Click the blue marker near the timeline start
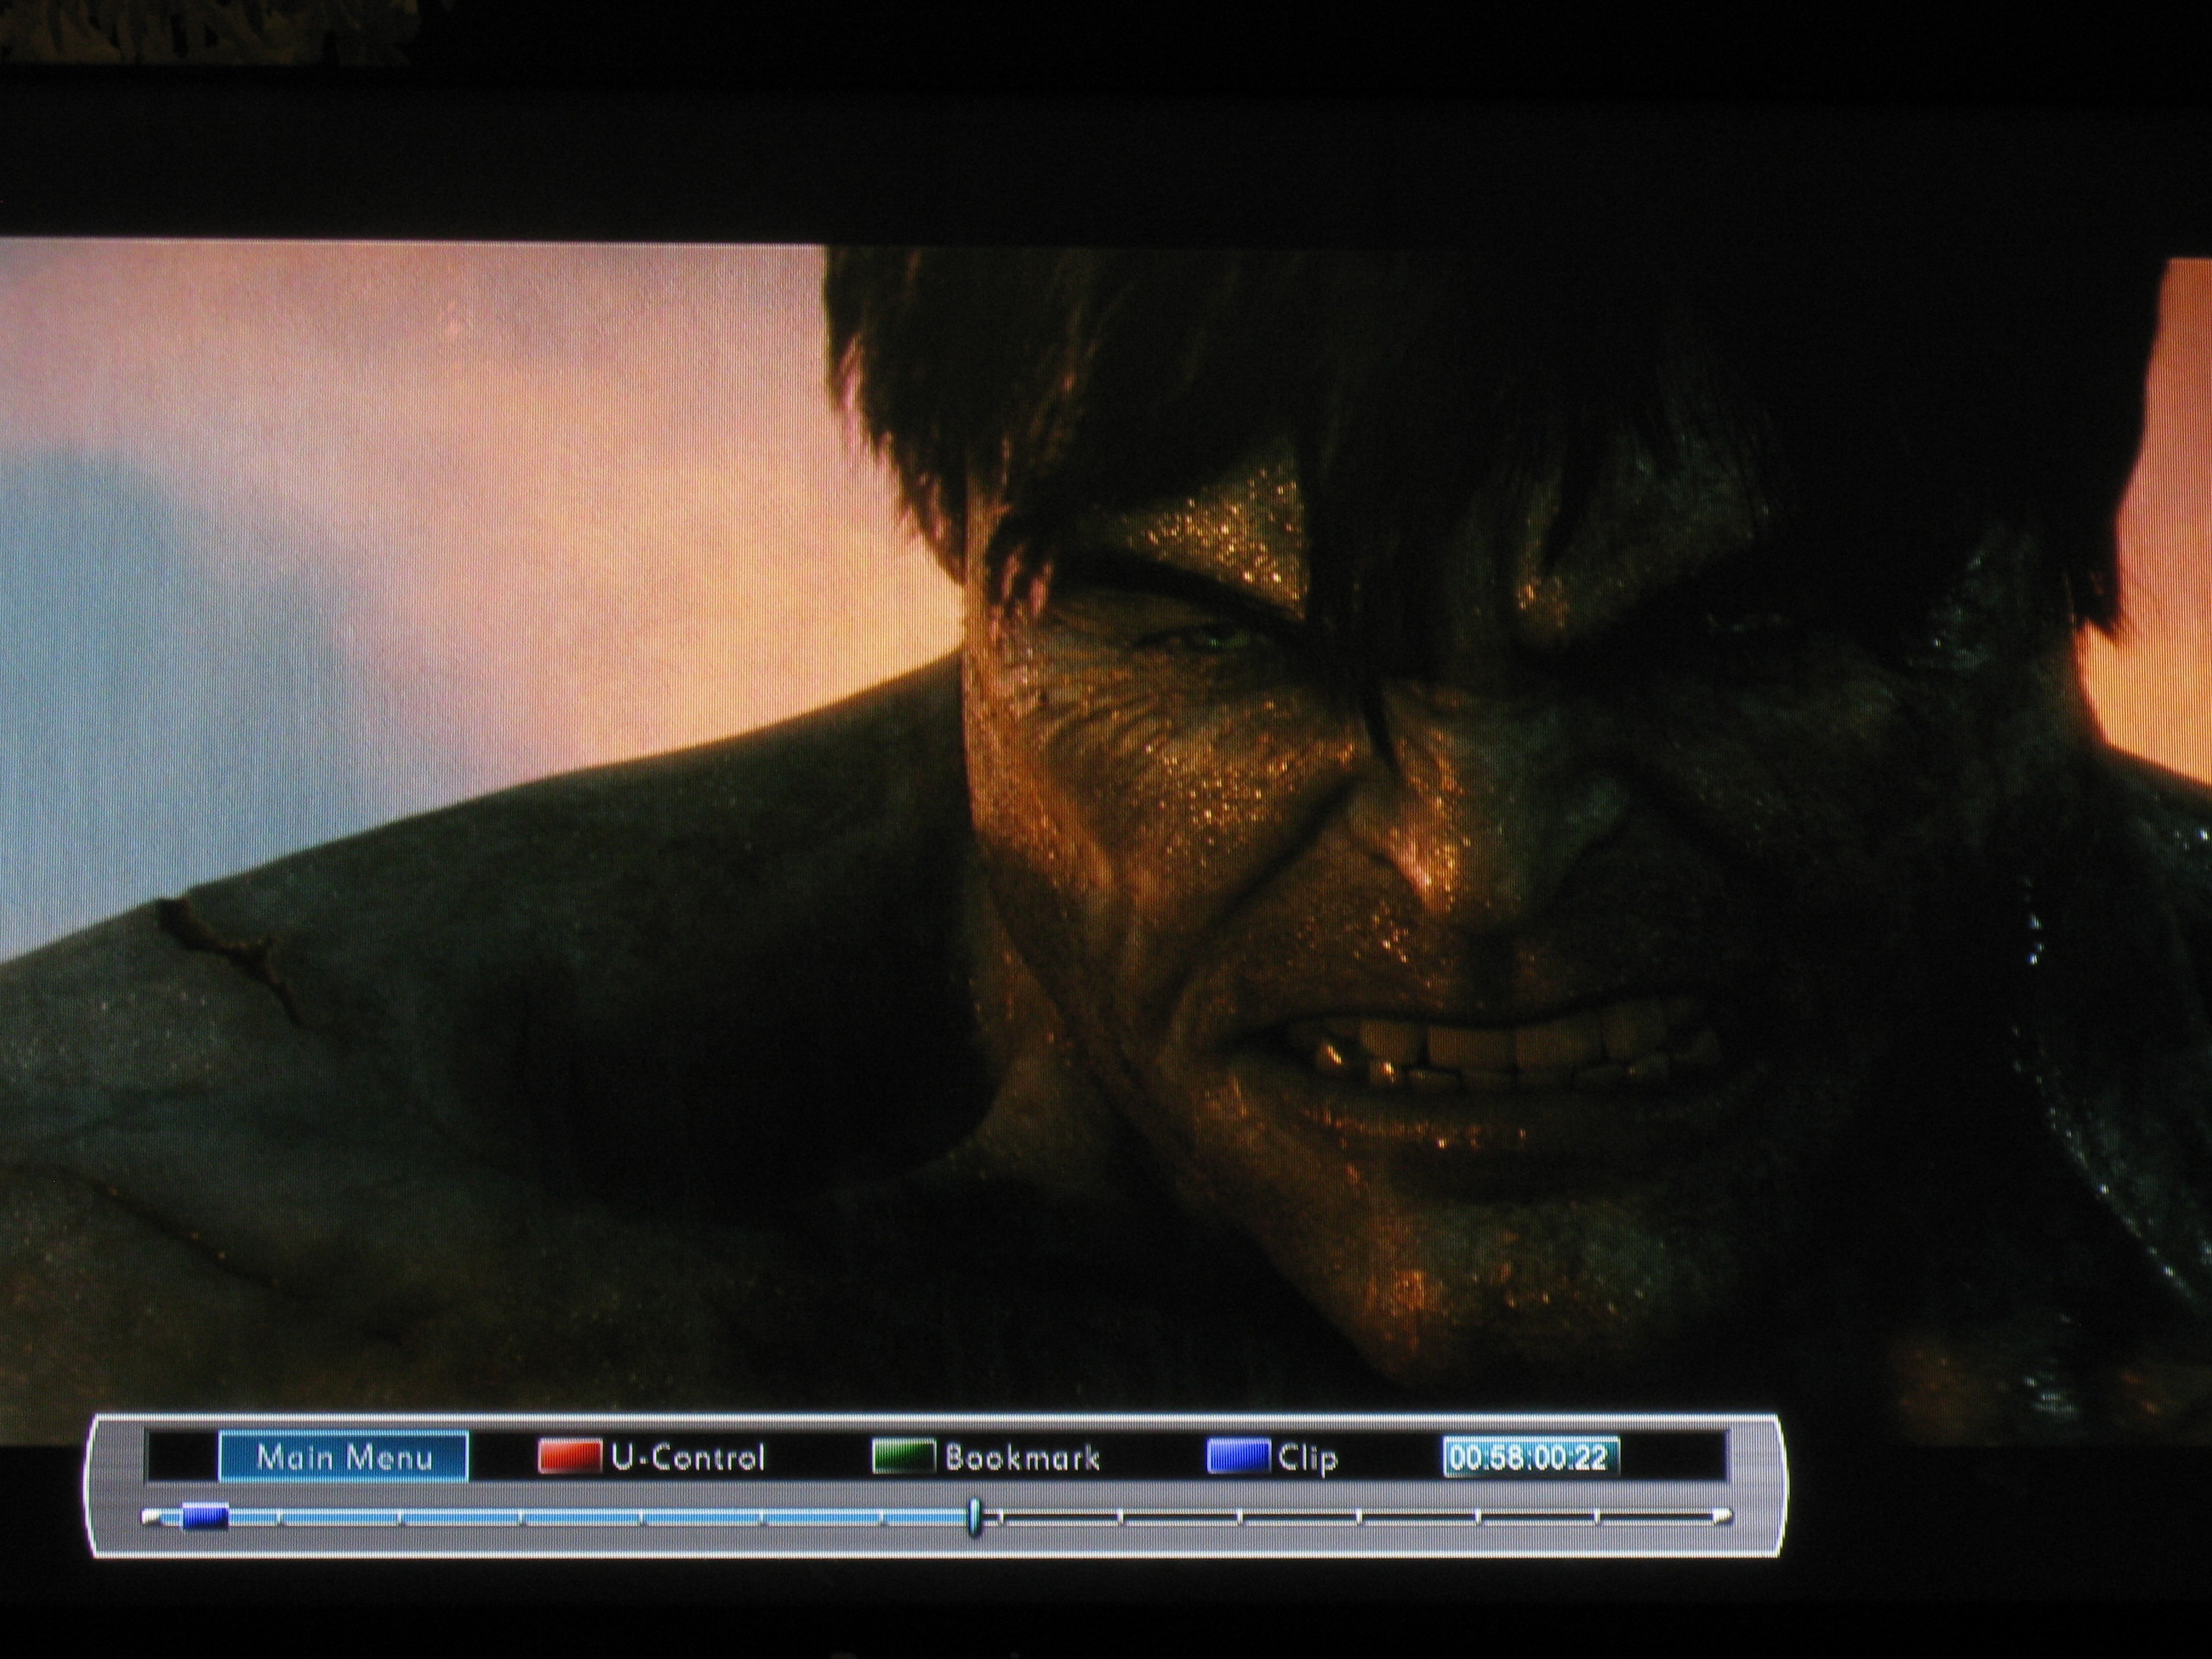The width and height of the screenshot is (2212, 1659). (205, 1517)
